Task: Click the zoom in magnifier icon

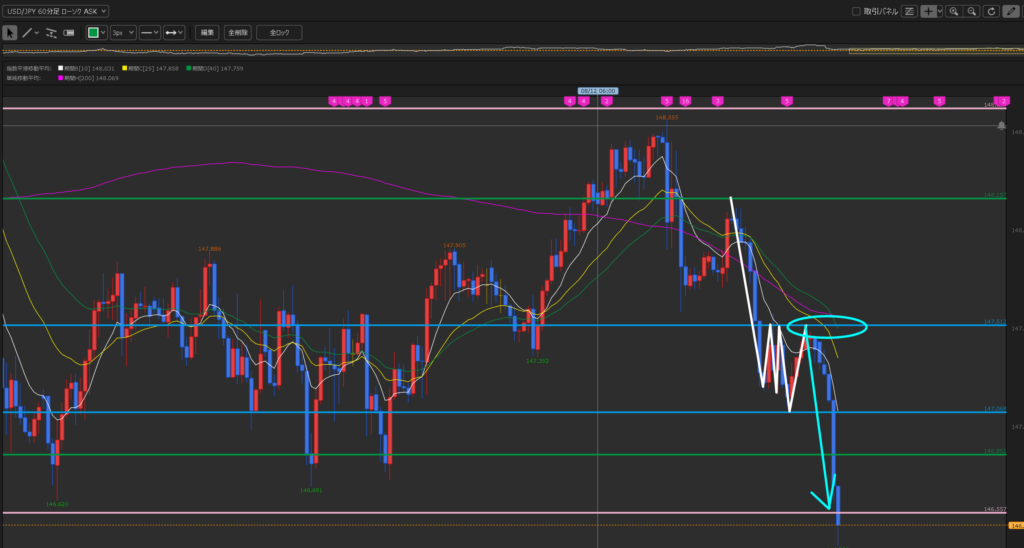Action: coord(953,11)
